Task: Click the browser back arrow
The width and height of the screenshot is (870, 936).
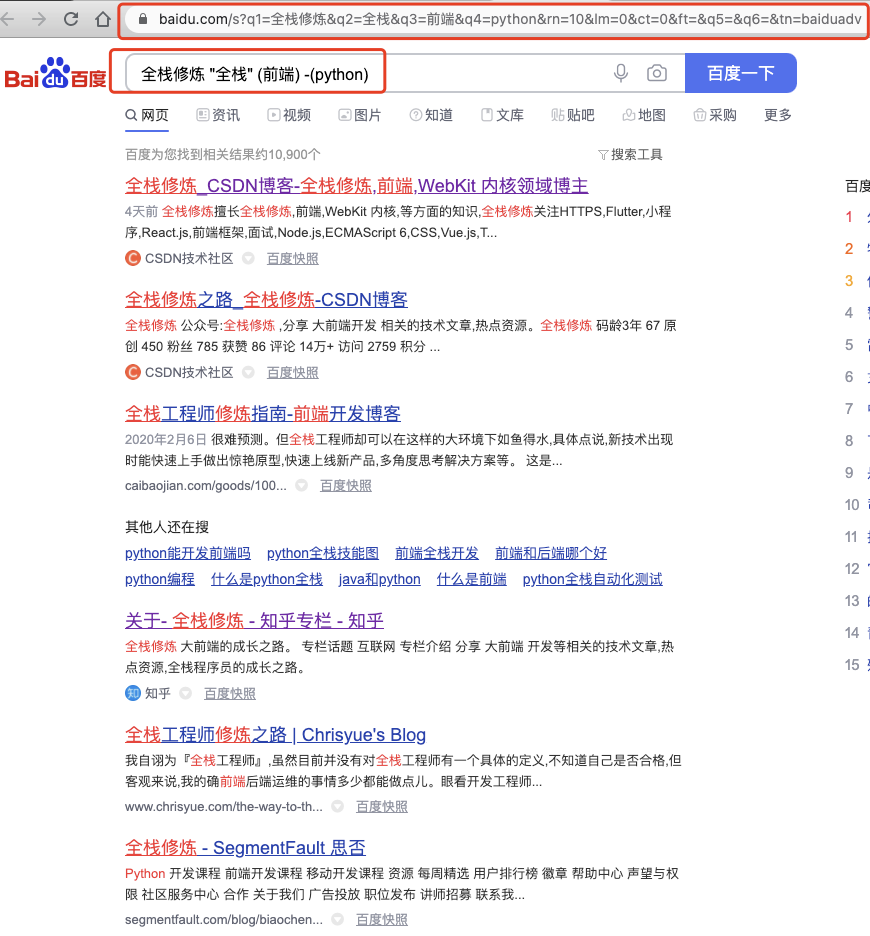Action: (x=7, y=19)
